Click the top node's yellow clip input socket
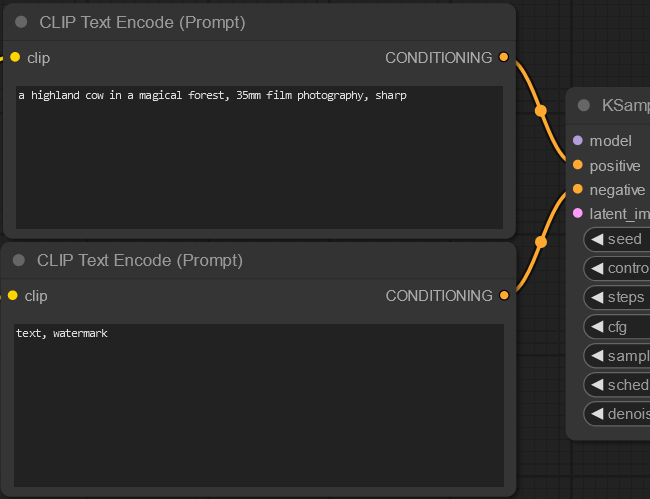 14,57
